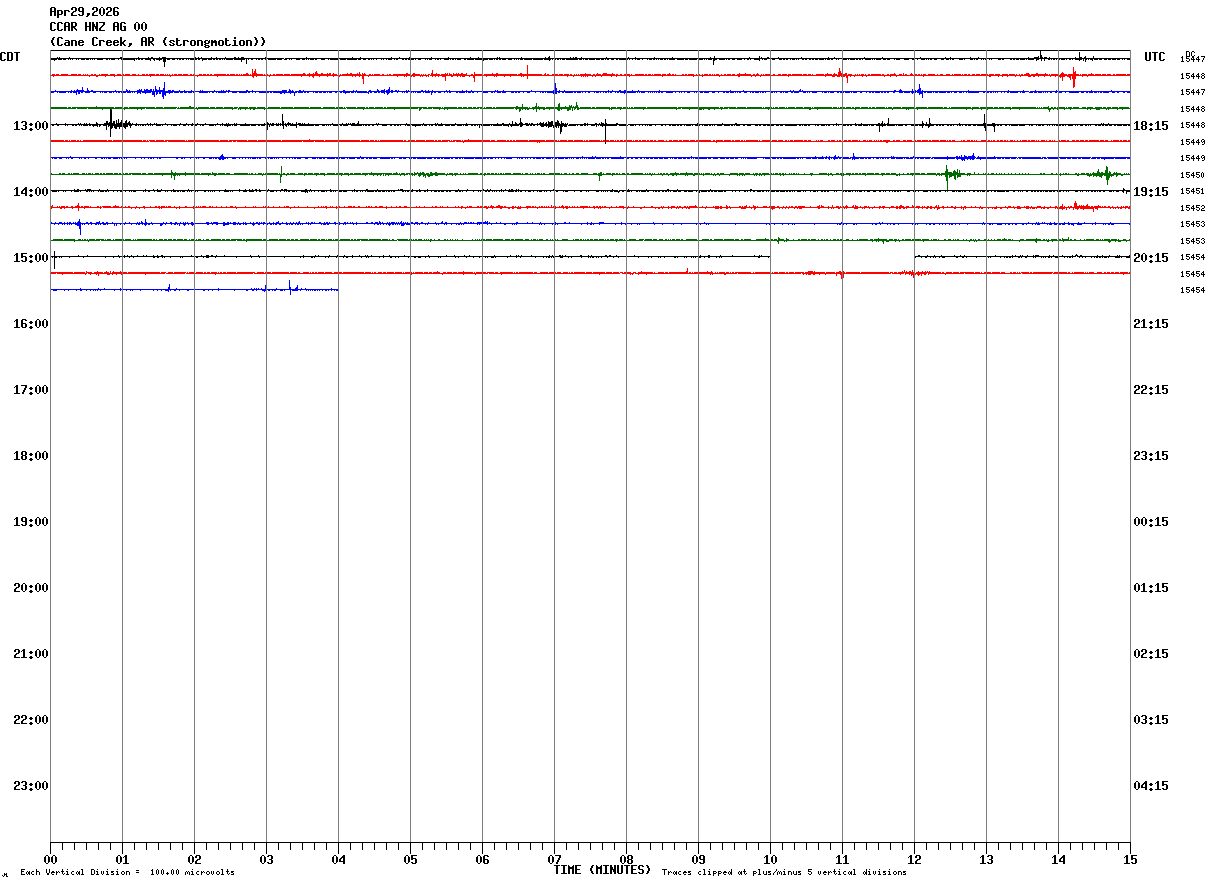Click the "CDT" timezone label
This screenshot has height=886, width=1210.
pos(10,57)
